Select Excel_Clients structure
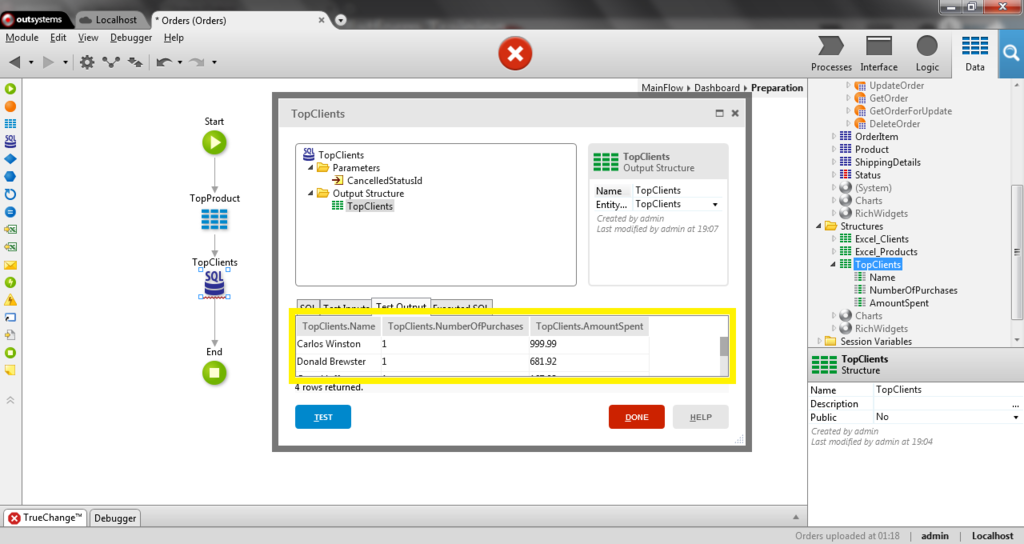The width and height of the screenshot is (1024, 544). [881, 239]
